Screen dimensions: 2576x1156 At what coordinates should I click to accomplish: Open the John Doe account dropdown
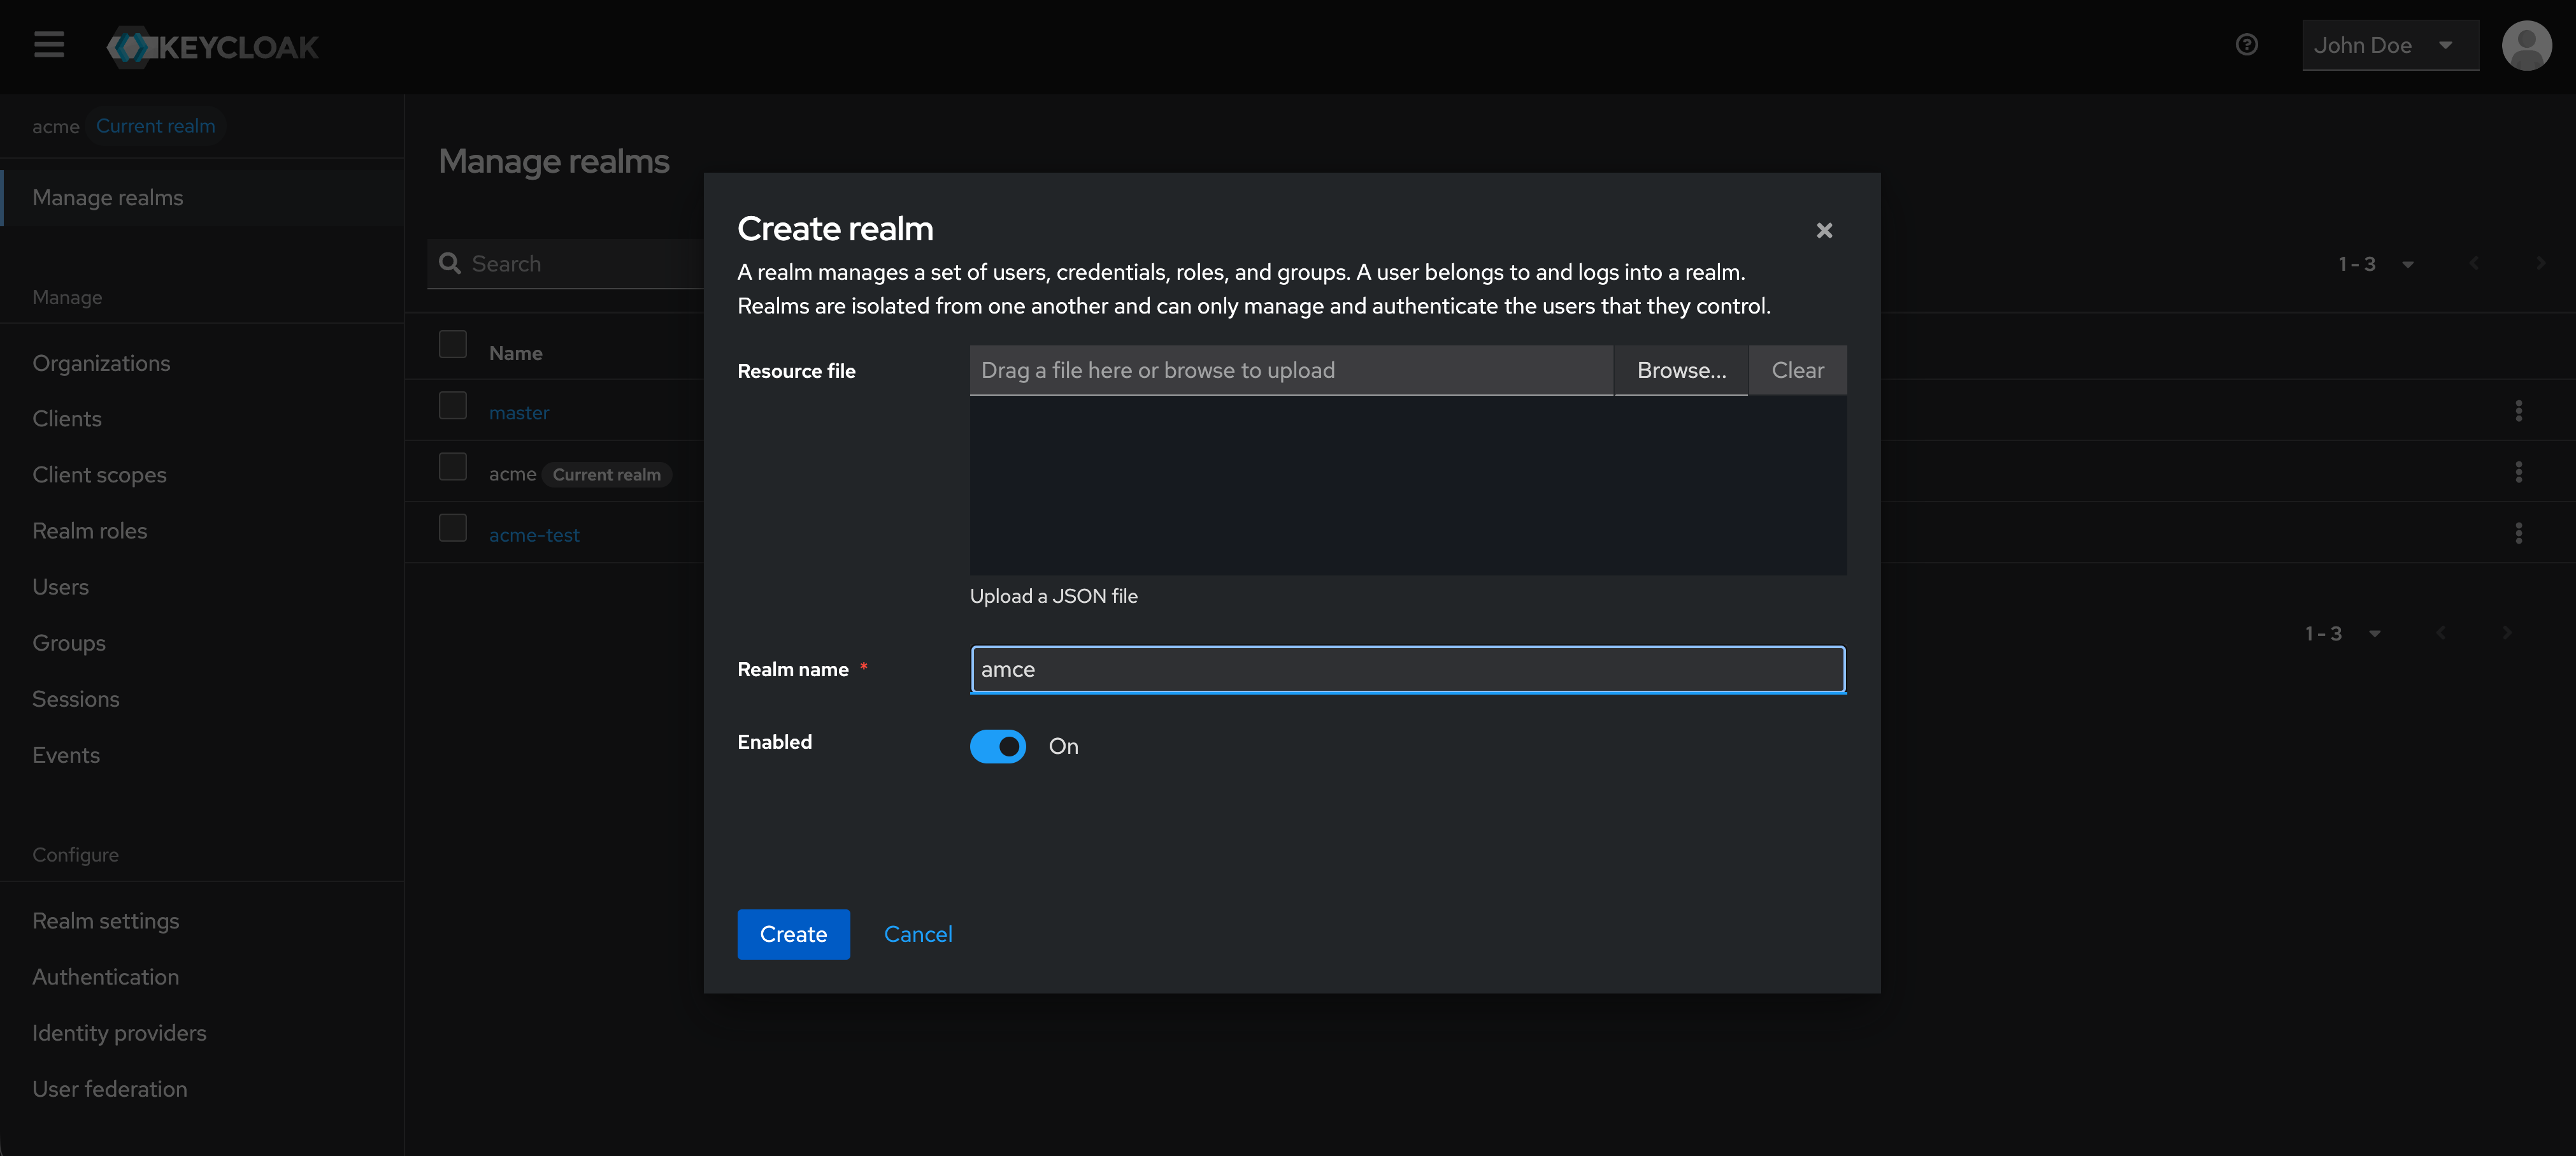pos(2389,45)
